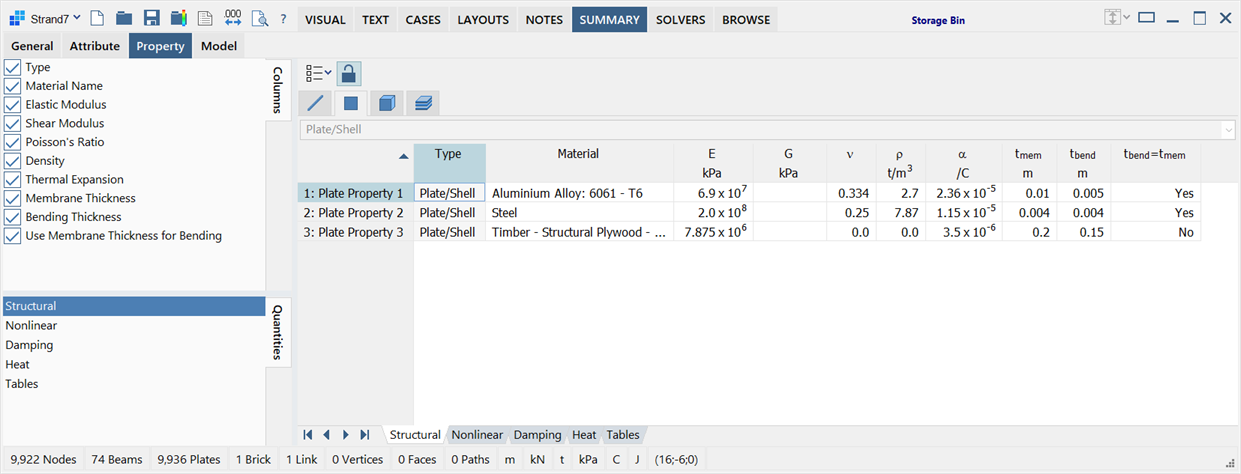Image resolution: width=1241 pixels, height=474 pixels.
Task: Open the Strand7 application menu
Action: (x=46, y=19)
